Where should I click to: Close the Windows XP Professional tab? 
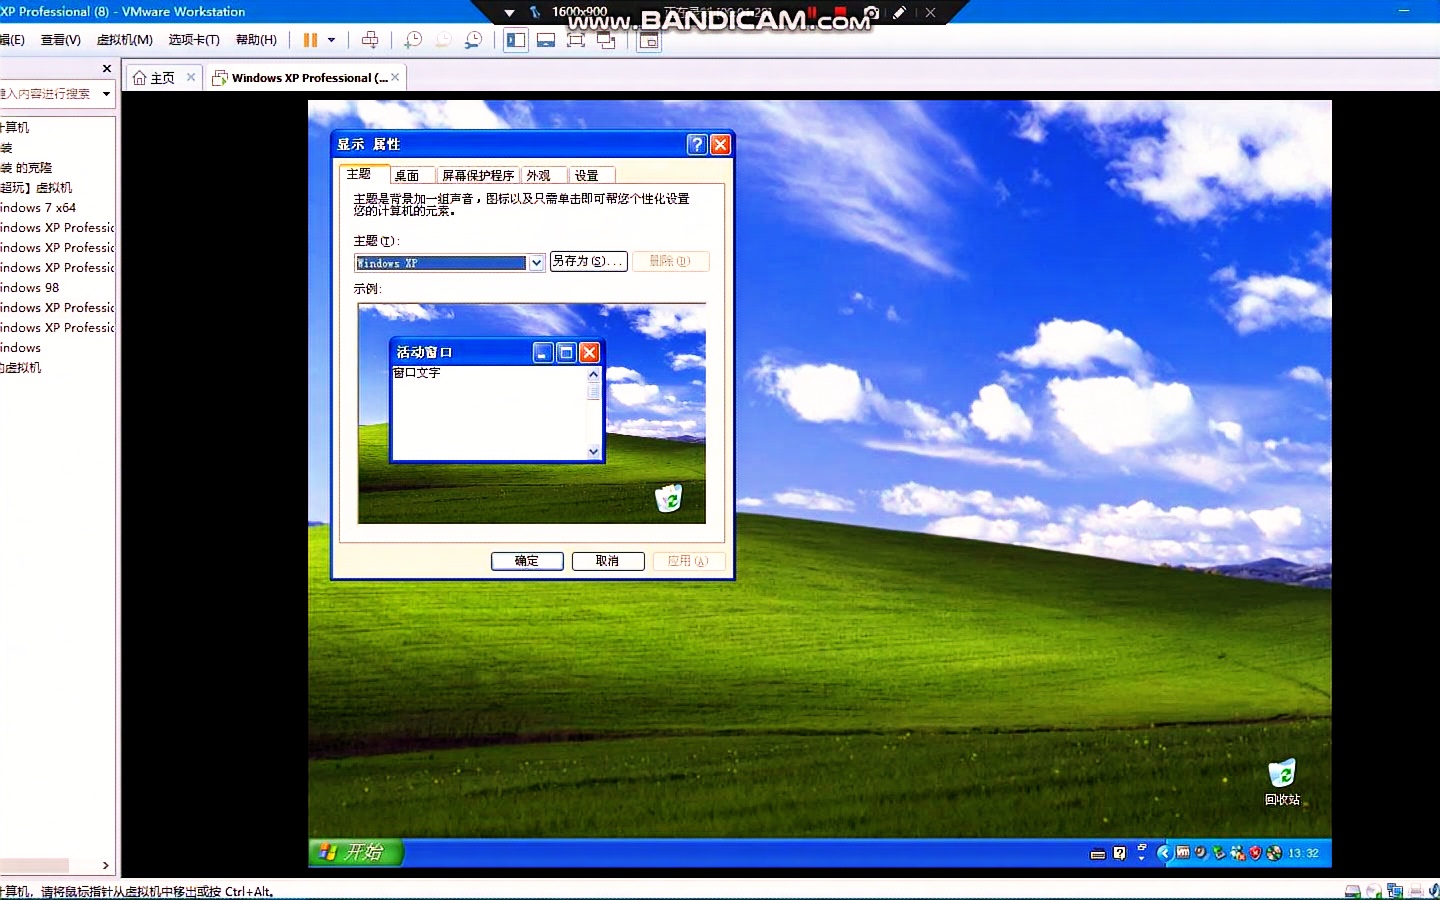pyautogui.click(x=395, y=77)
